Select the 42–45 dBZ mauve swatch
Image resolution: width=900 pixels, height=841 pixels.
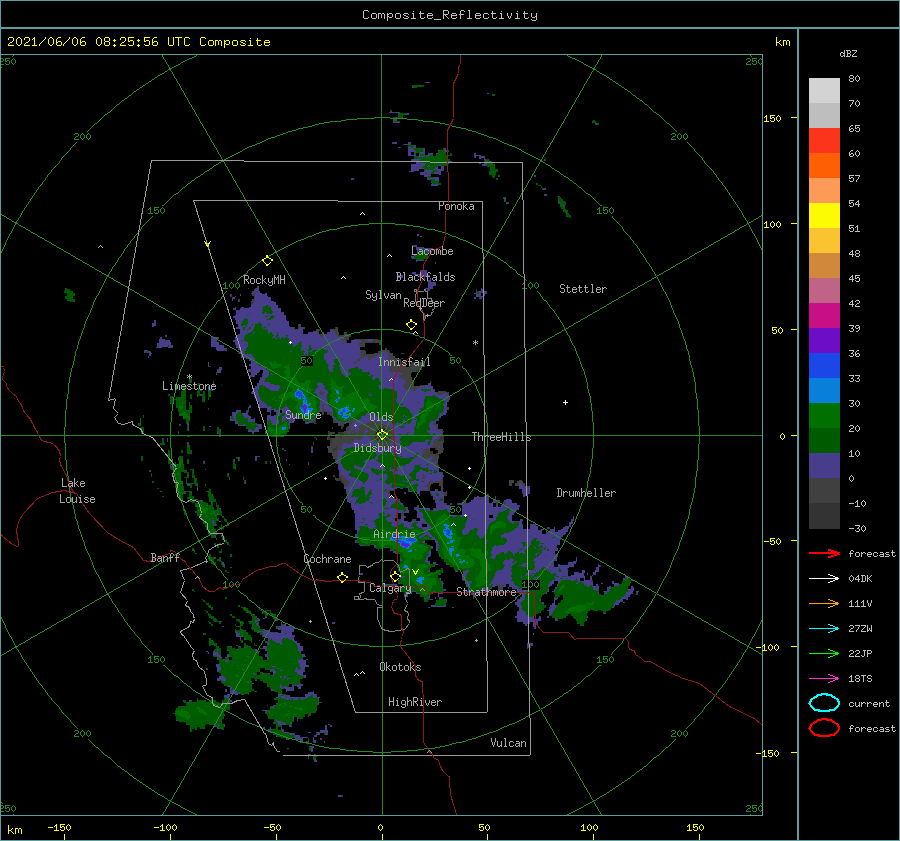824,290
